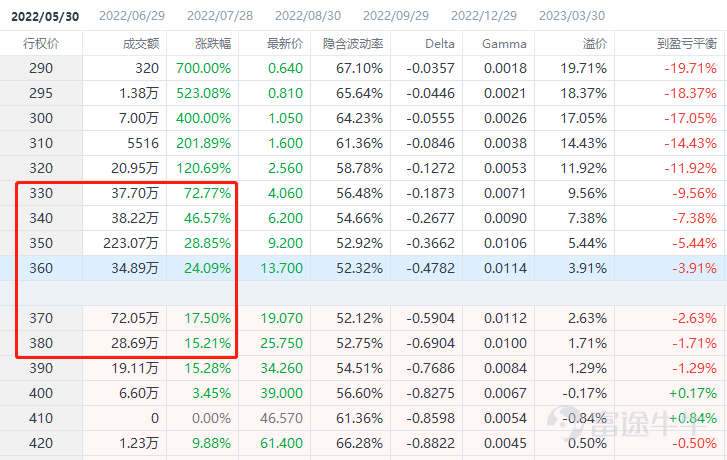Click latest price 61.400
The width and height of the screenshot is (727, 460).
point(282,444)
